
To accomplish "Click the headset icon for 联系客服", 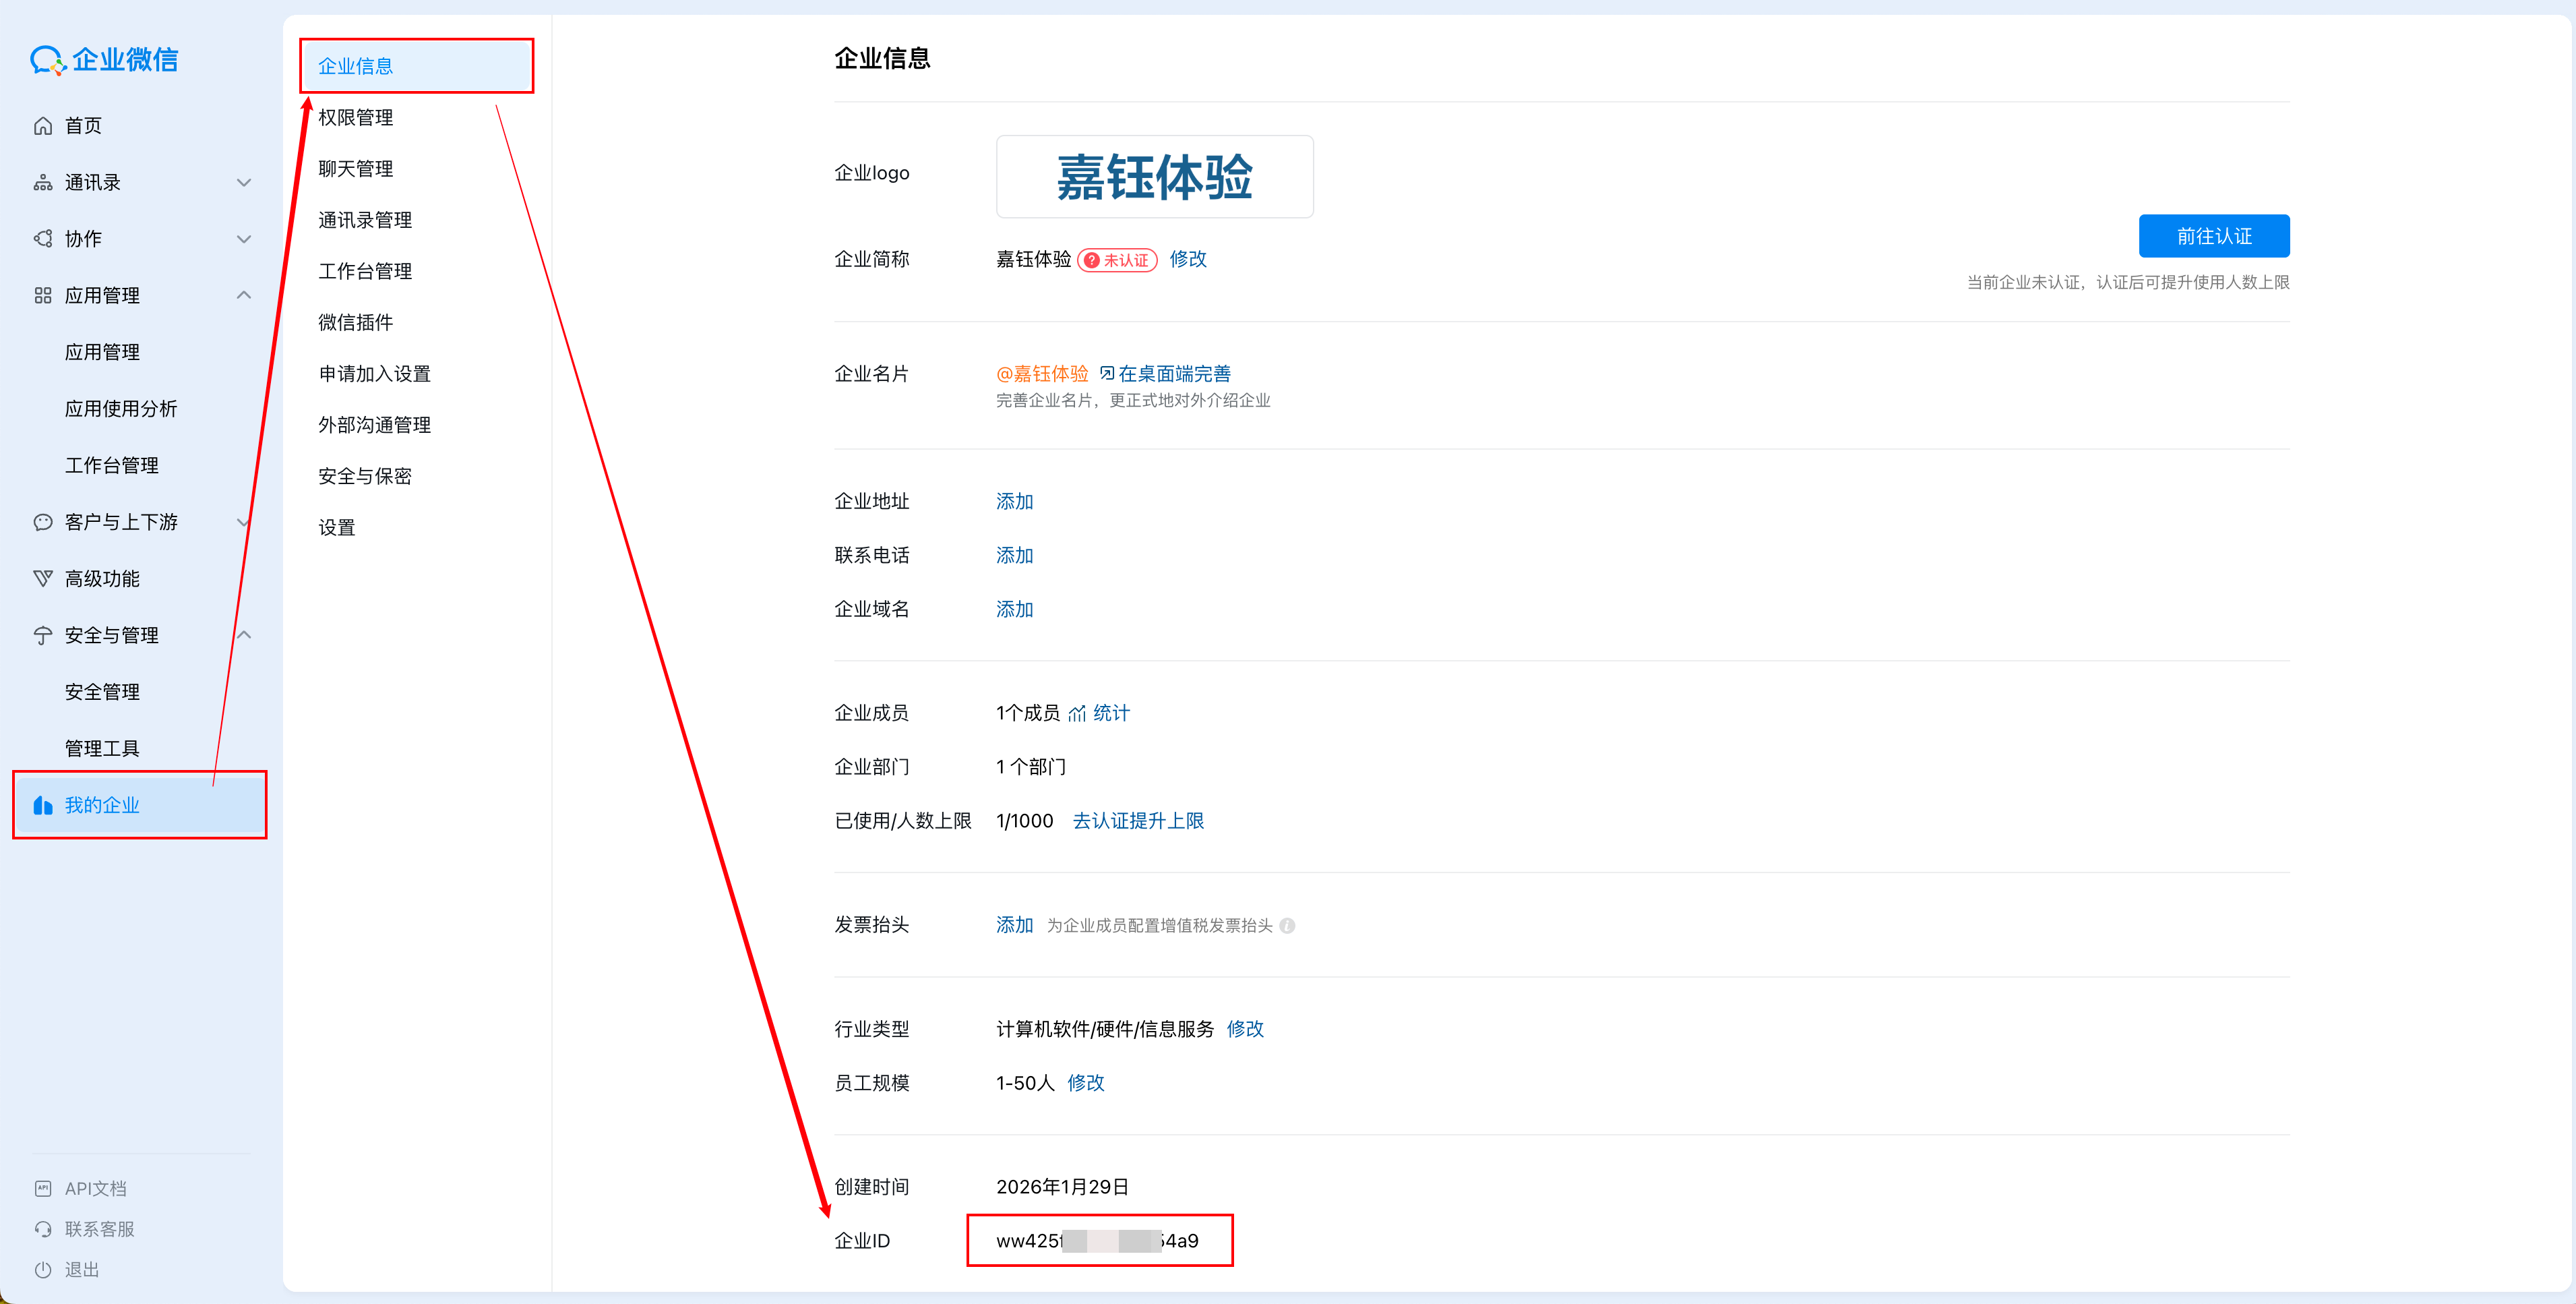I will 43,1229.
